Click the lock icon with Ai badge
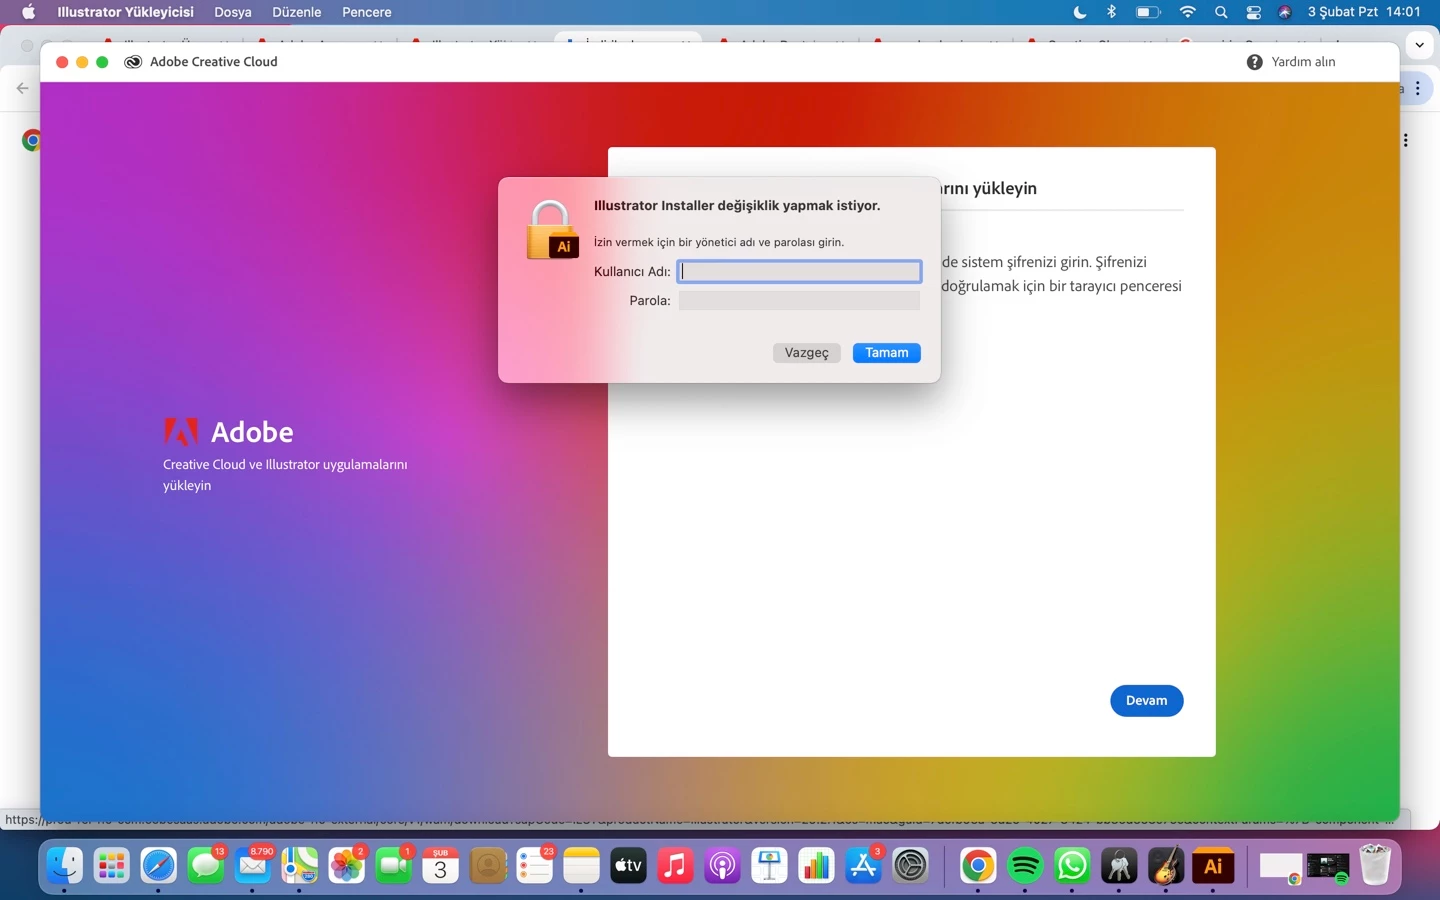Screen dimensions: 1440x900 (552, 230)
